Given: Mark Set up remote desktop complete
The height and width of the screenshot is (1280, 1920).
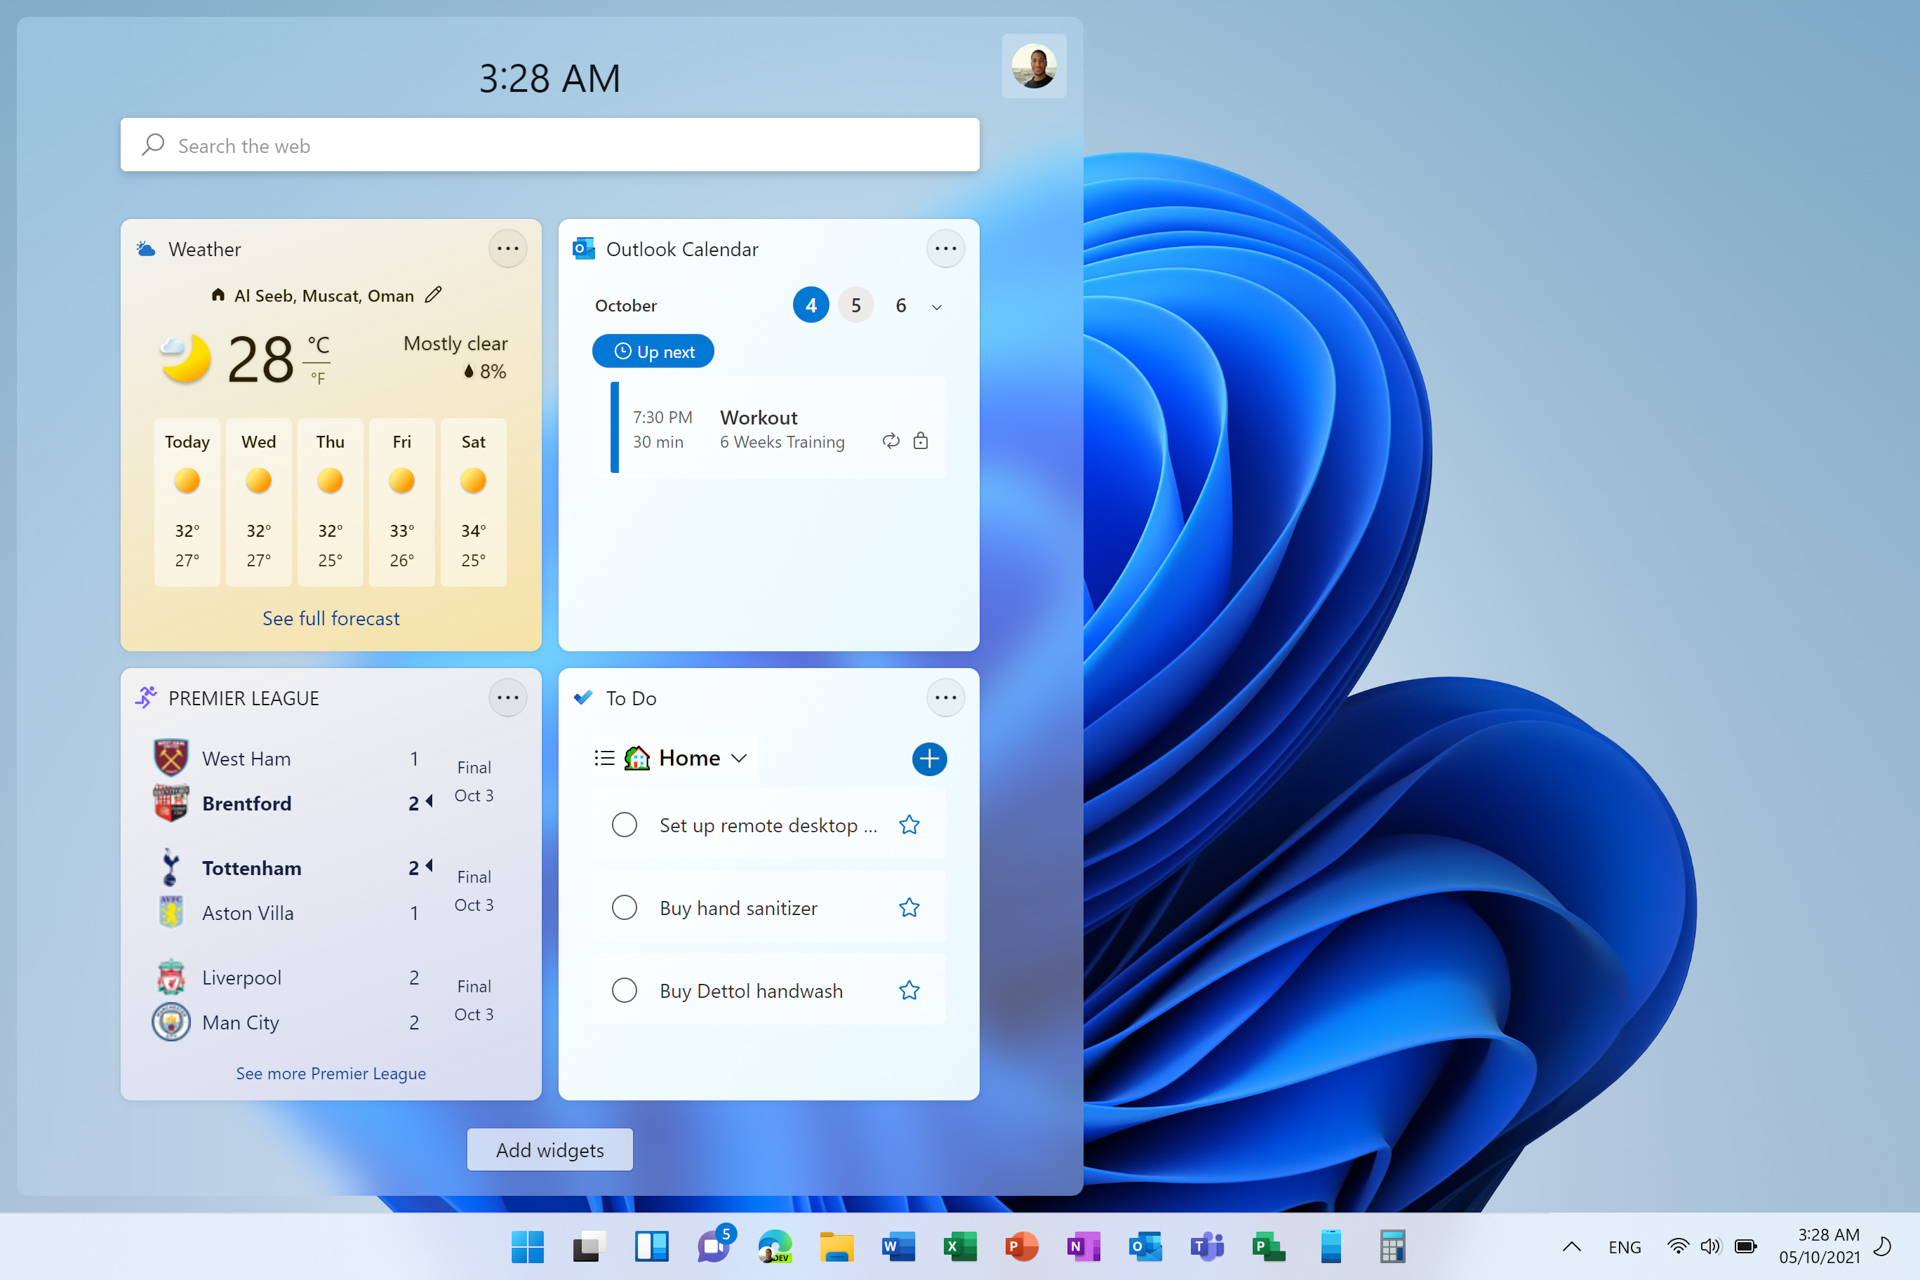Looking at the screenshot, I should click(x=624, y=825).
